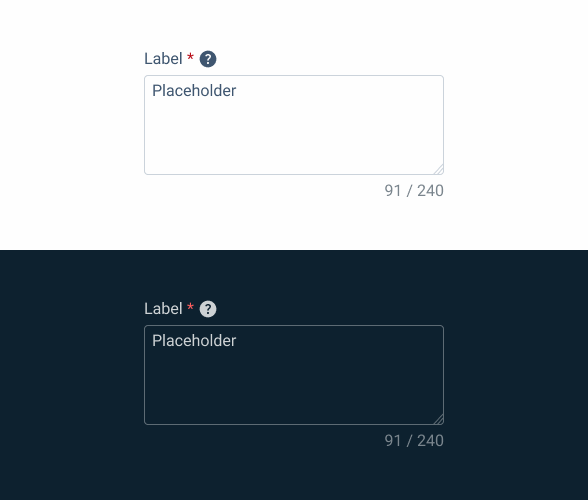The image size is (588, 500).
Task: Open the help question-mark icon on dark background
Action: pos(208,309)
